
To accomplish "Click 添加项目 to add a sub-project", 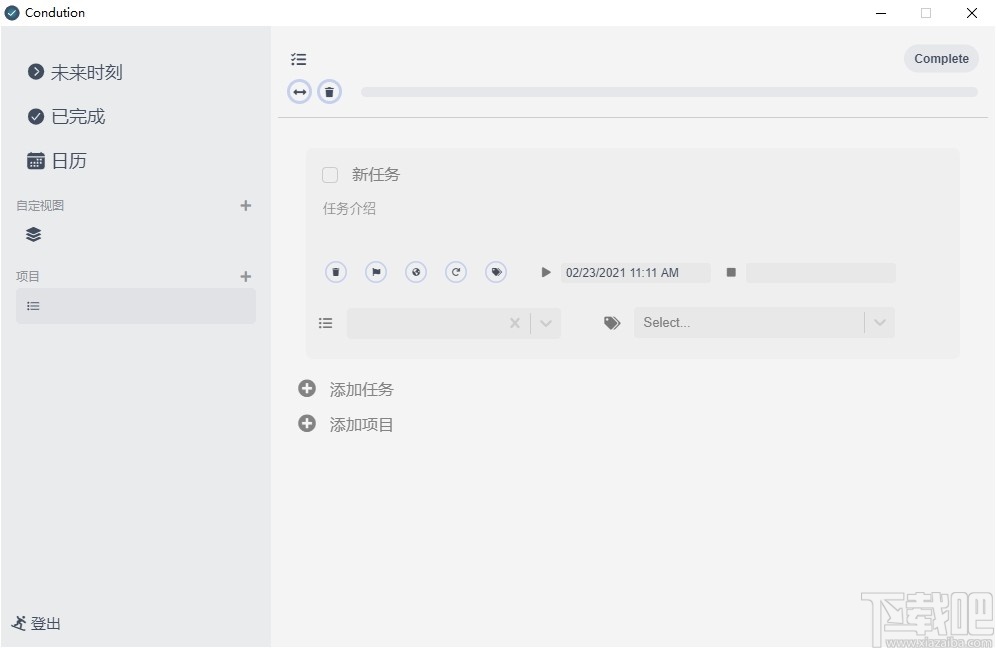I will [361, 424].
